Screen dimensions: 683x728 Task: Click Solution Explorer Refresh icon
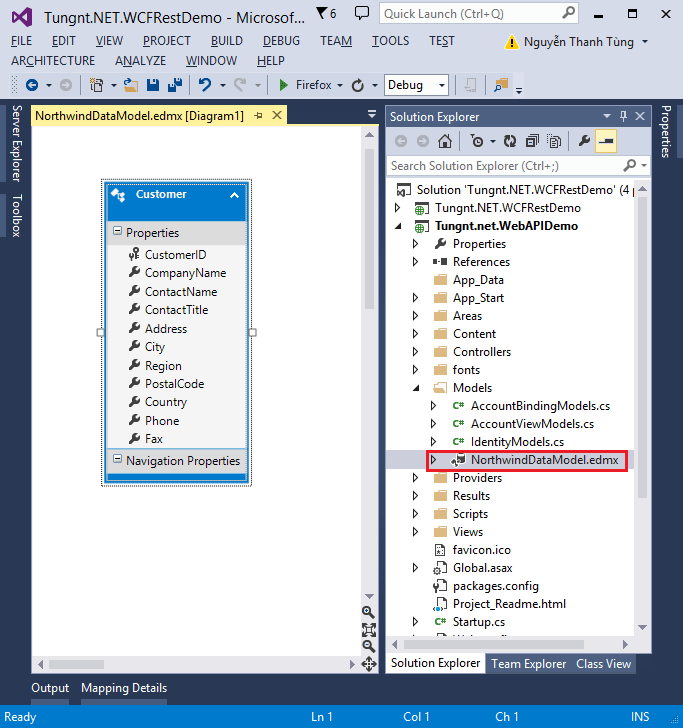[x=510, y=141]
